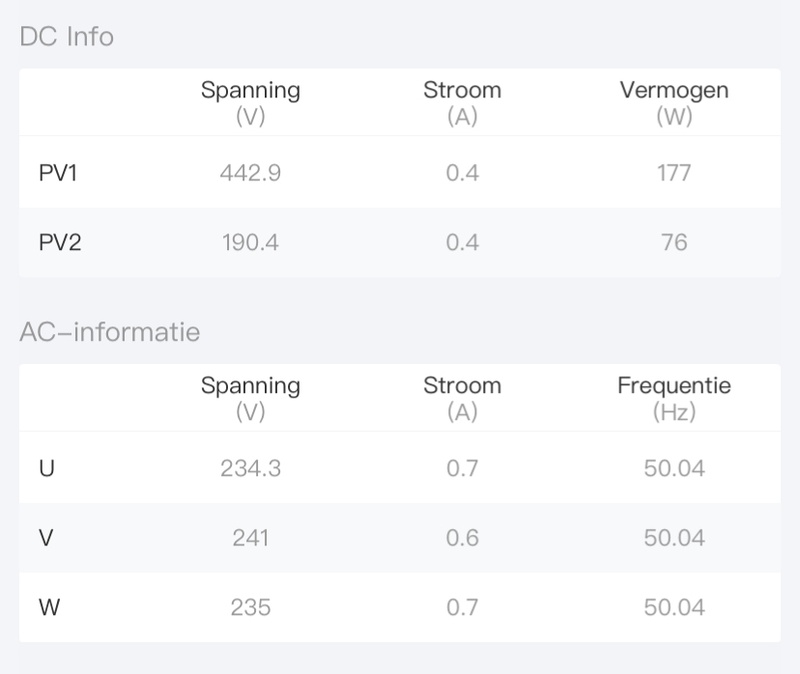This screenshot has height=674, width=800.
Task: Click the Frequentie (Hz) column header
Action: click(674, 397)
